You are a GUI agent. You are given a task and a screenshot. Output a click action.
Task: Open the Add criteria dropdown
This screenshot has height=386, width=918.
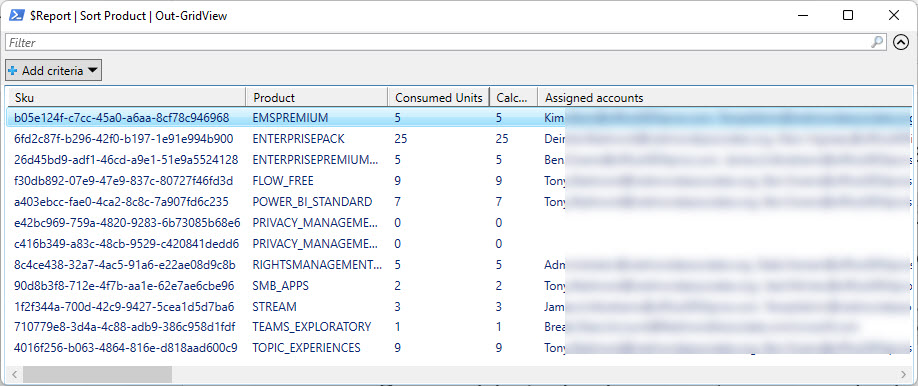54,71
